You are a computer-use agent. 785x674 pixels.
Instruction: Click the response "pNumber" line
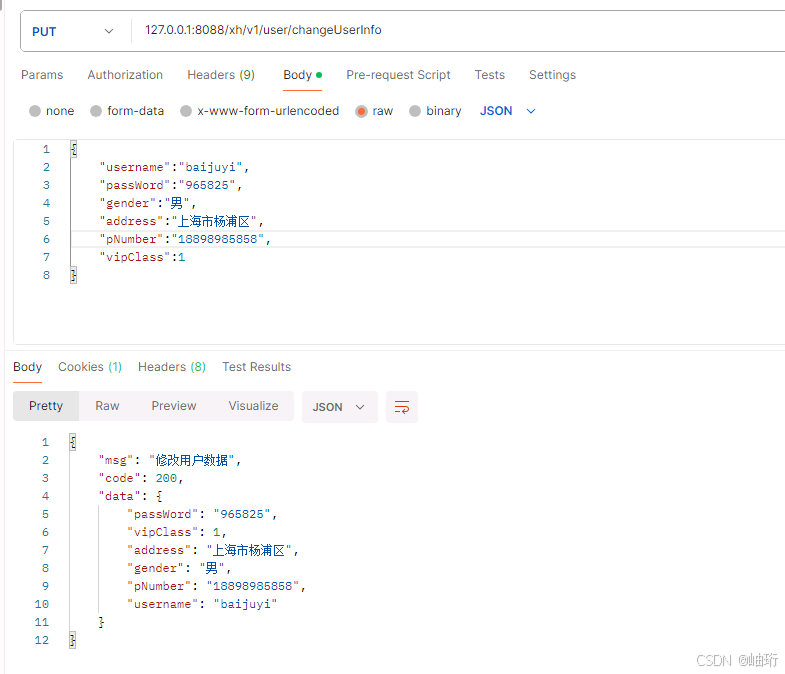click(216, 586)
